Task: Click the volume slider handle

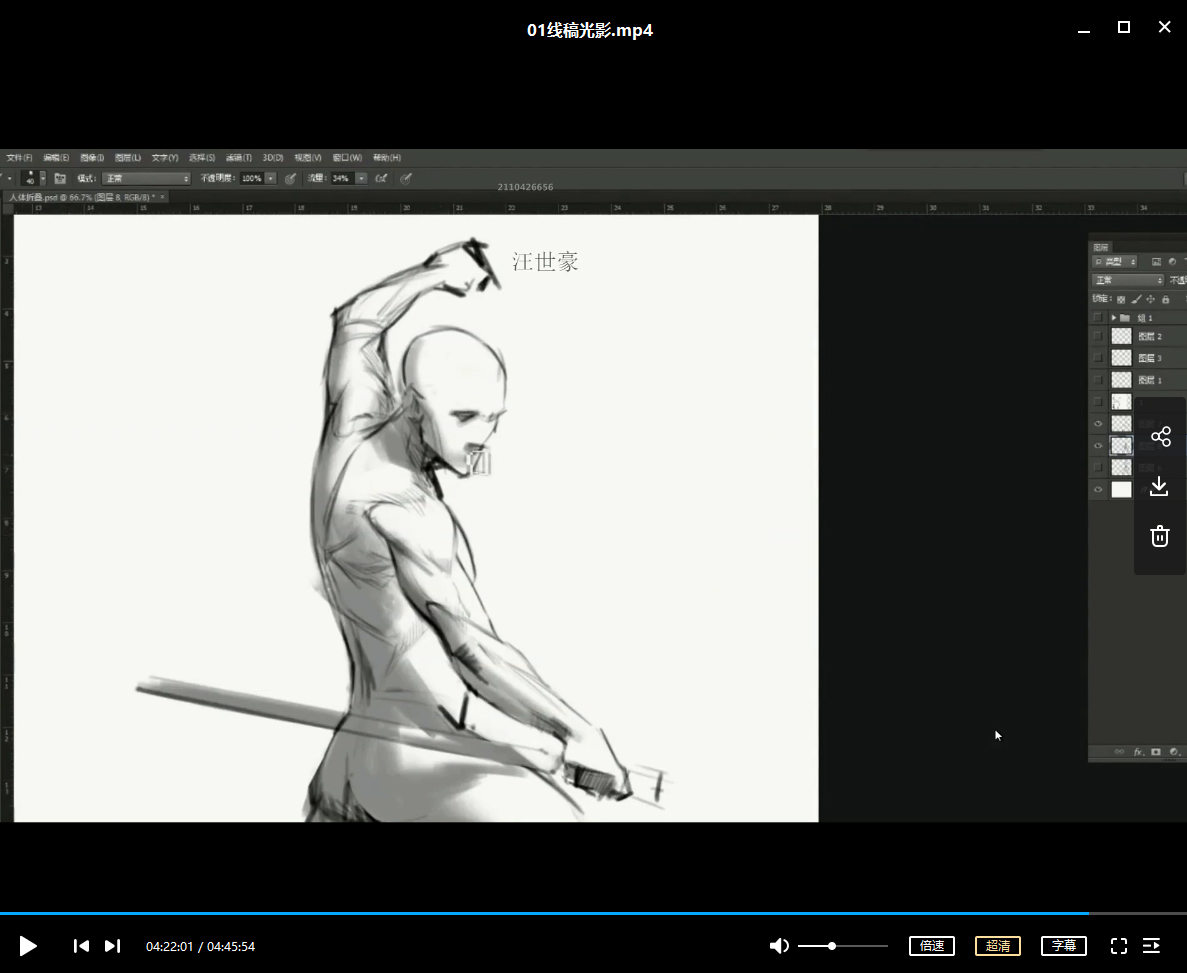Action: (x=832, y=946)
